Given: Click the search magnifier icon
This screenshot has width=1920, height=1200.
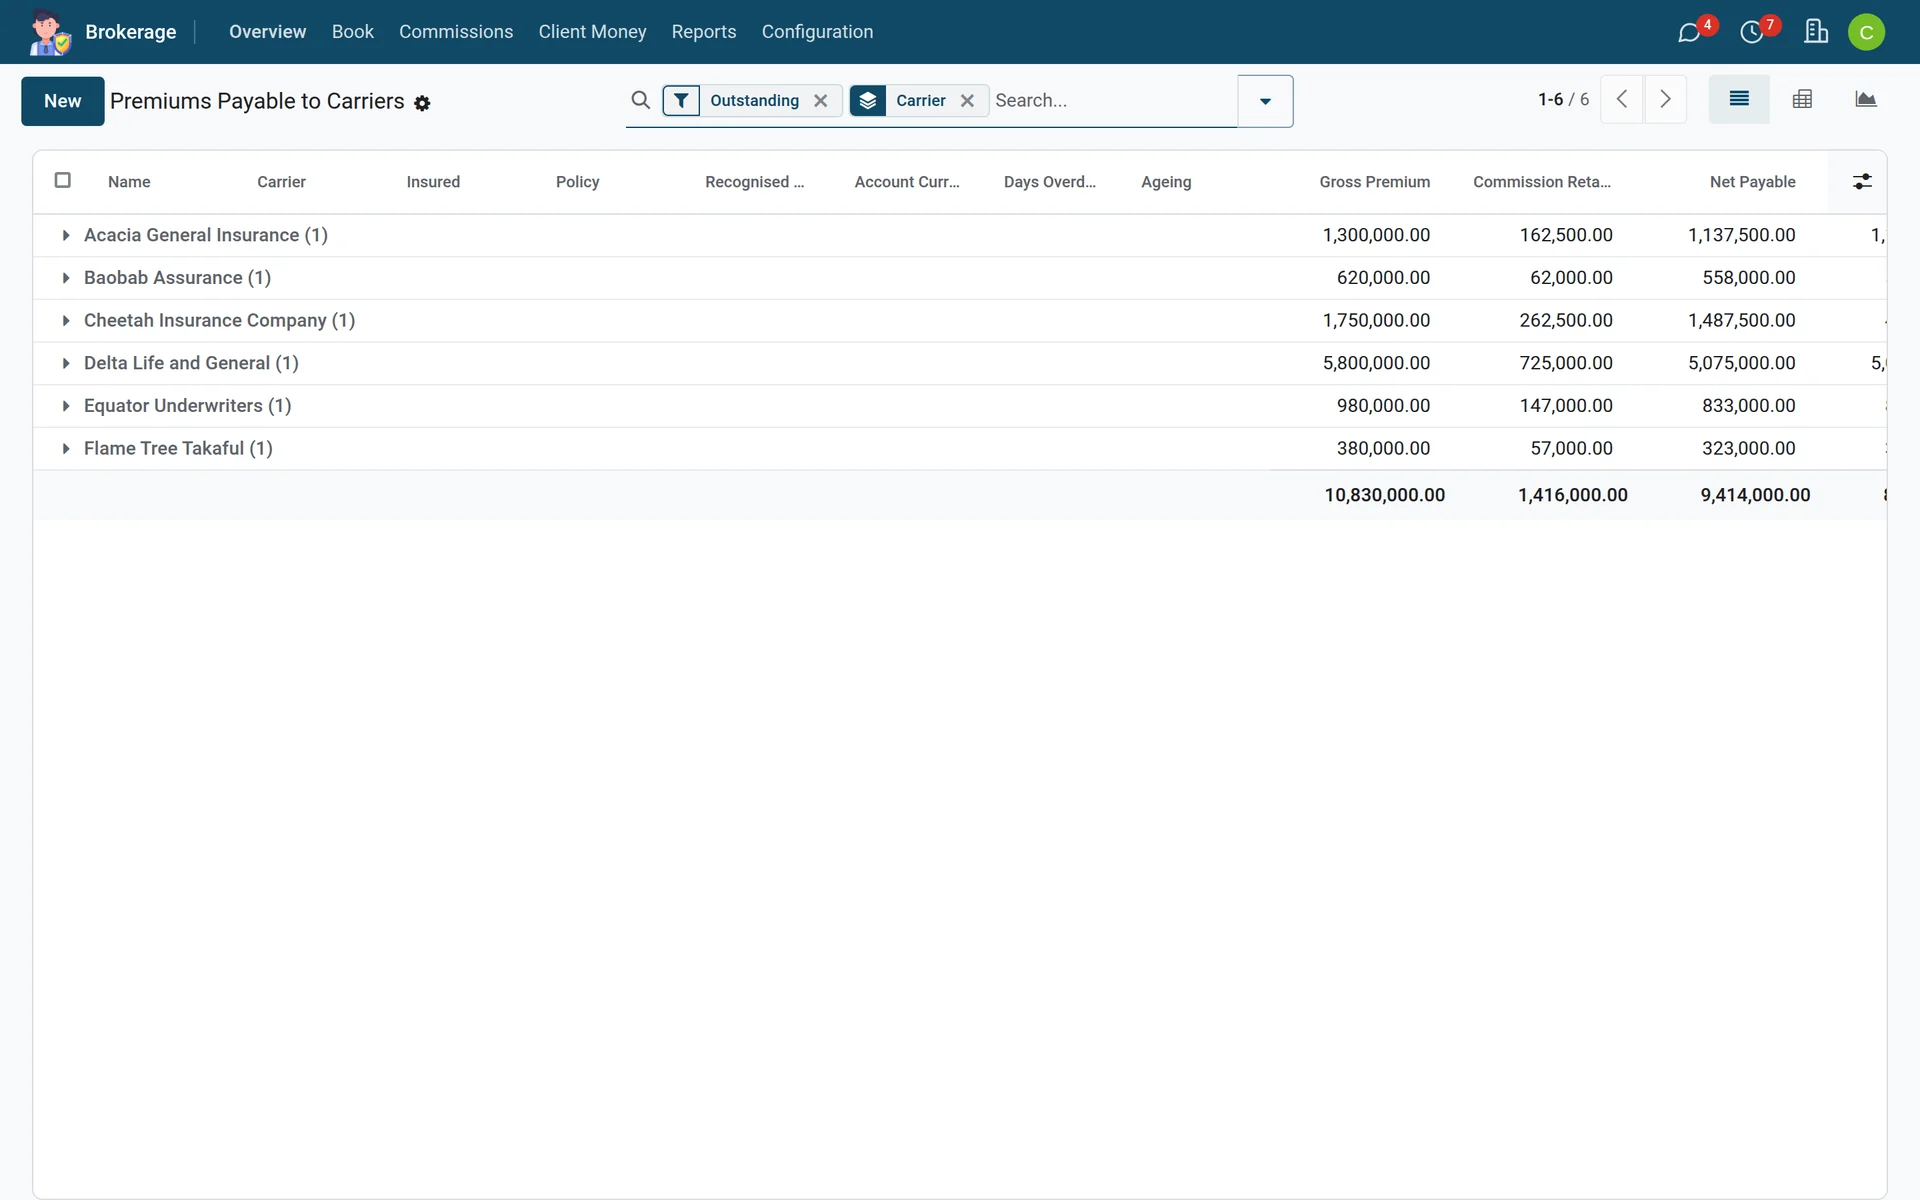Looking at the screenshot, I should 641,100.
